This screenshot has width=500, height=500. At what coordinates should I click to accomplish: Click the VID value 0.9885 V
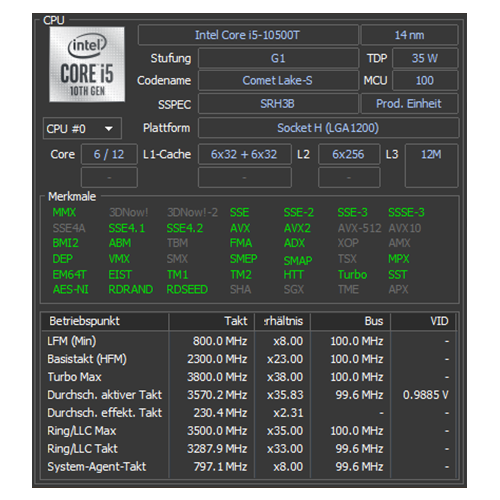tap(426, 395)
